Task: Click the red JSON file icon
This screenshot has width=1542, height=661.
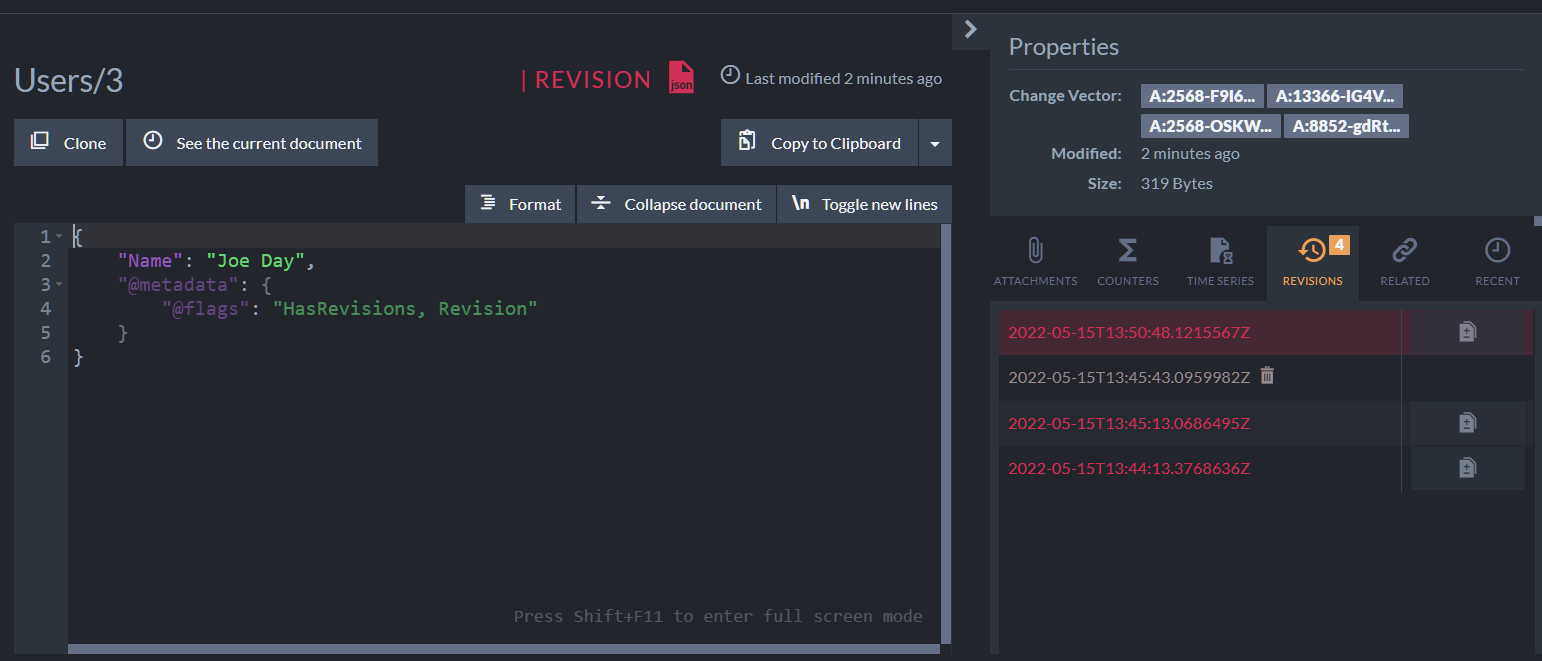Action: pos(681,77)
